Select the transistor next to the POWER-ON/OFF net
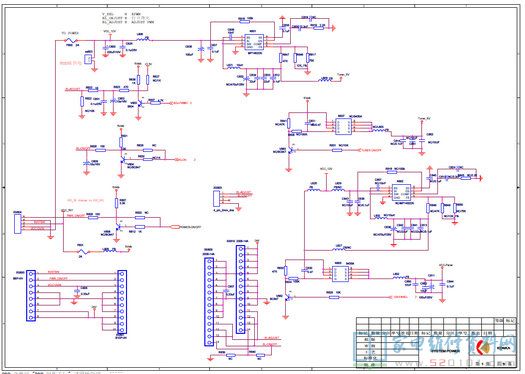This screenshot has width=525, height=374. click(x=117, y=227)
